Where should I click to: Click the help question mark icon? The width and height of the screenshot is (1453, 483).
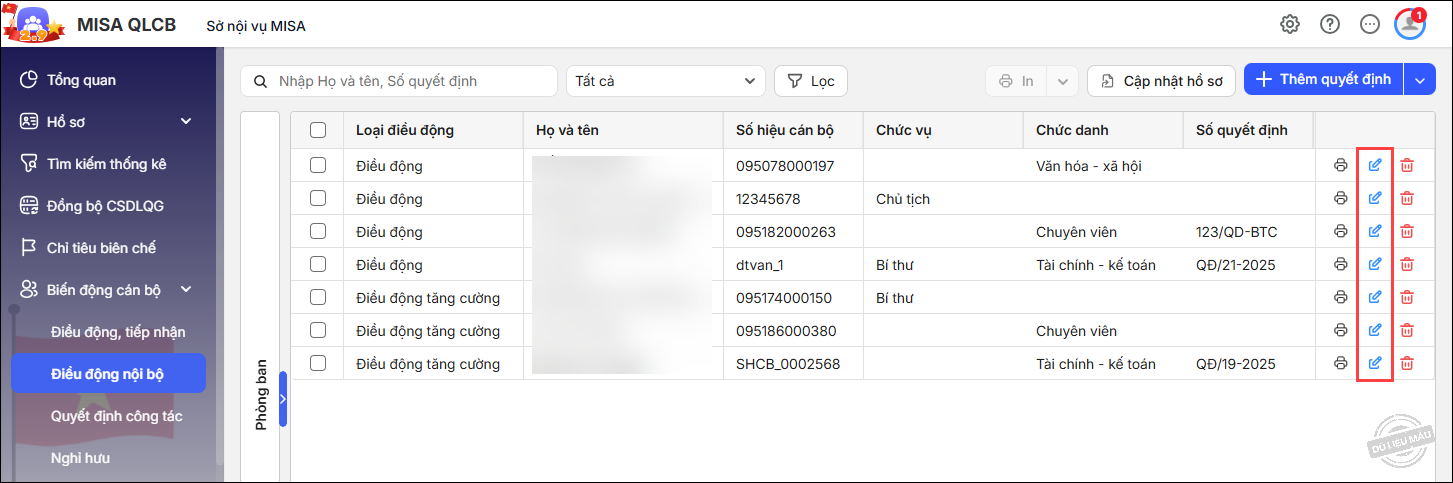1330,25
